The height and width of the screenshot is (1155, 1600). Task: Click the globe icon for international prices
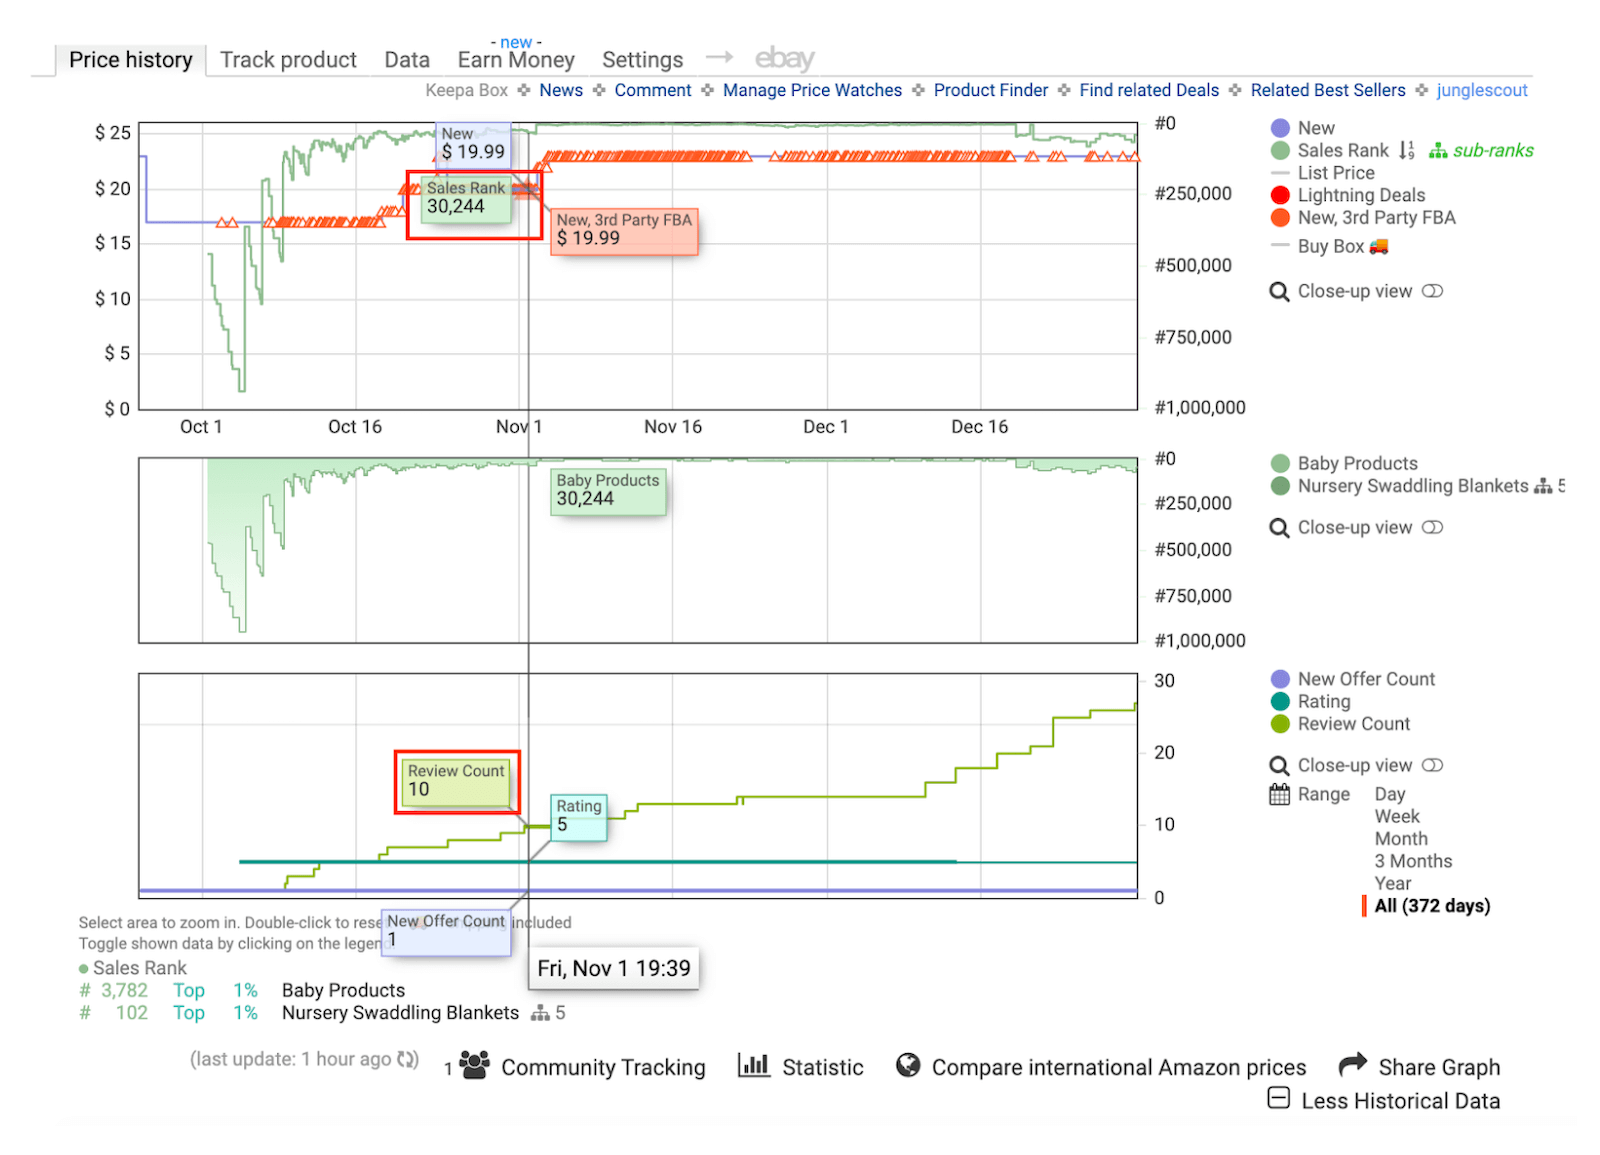pyautogui.click(x=908, y=1065)
